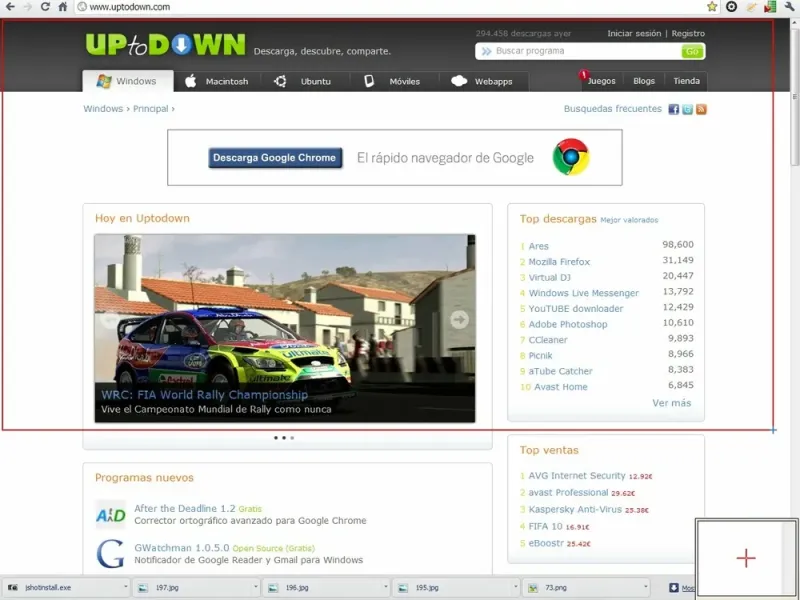Viewport: 800px width, 600px height.
Task: Click Ver más under Top descargas
Action: click(671, 403)
